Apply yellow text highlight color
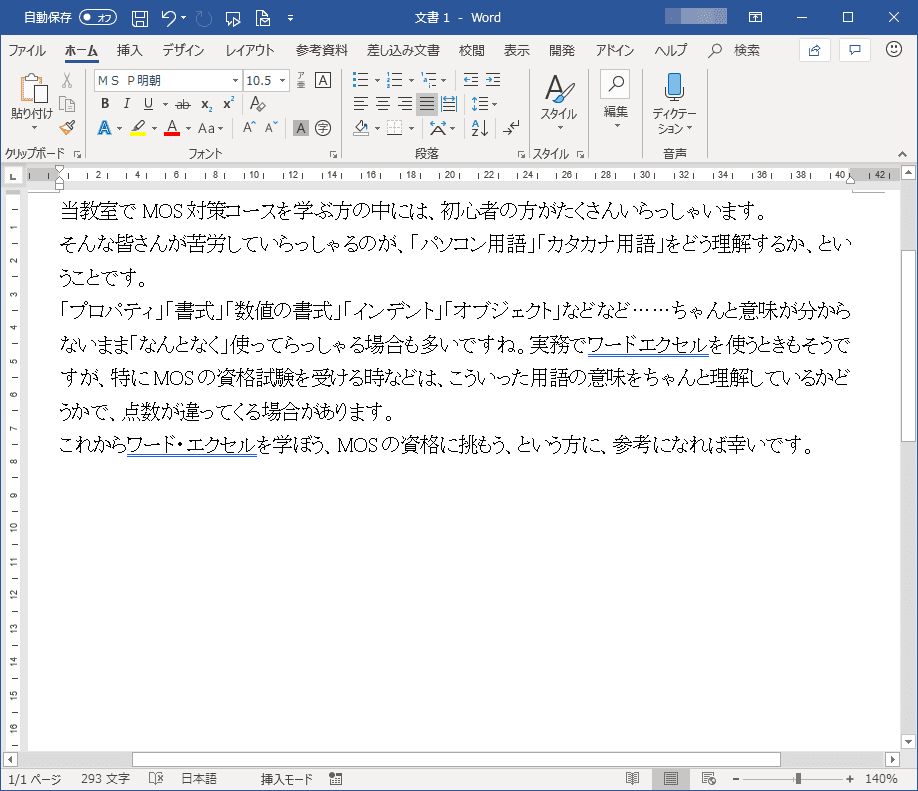This screenshot has height=791, width=918. (x=138, y=128)
